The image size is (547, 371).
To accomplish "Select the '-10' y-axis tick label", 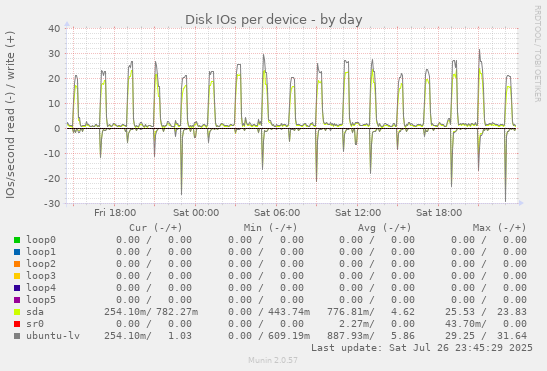I will tap(52, 154).
